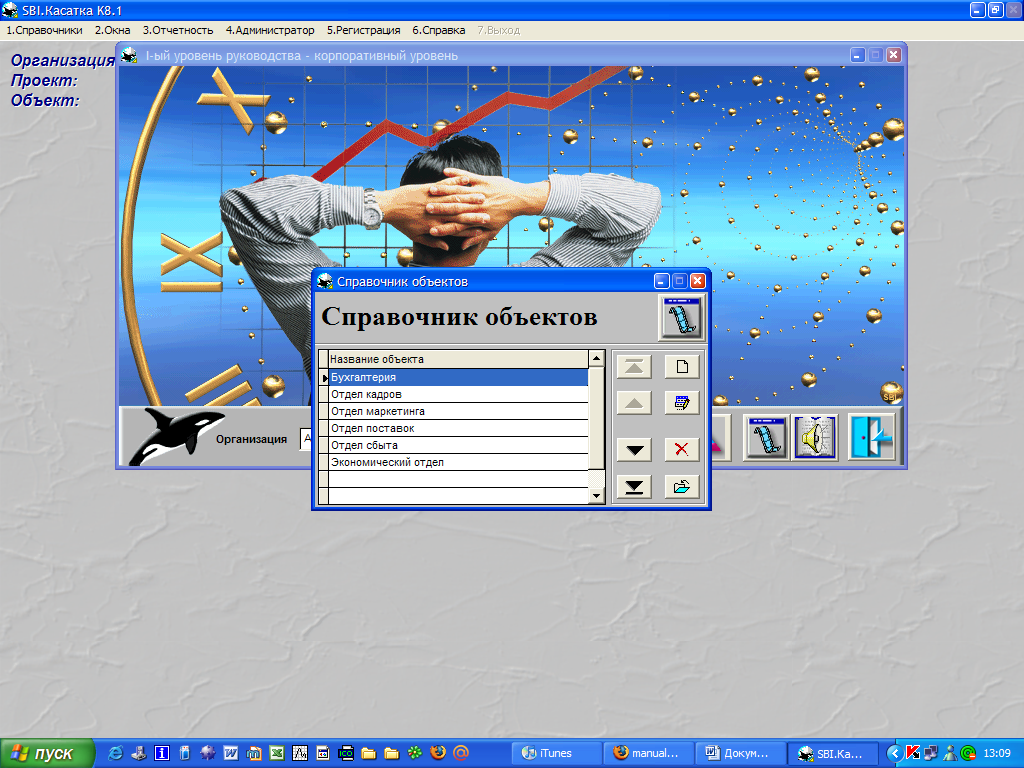The image size is (1024, 768).
Task: Jump to the first record with the top arrow button
Action: pyautogui.click(x=634, y=366)
